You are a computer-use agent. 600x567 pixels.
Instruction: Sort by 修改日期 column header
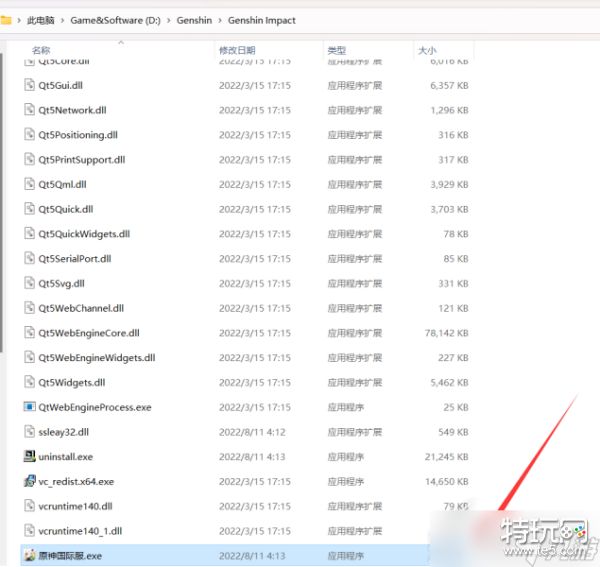point(237,50)
